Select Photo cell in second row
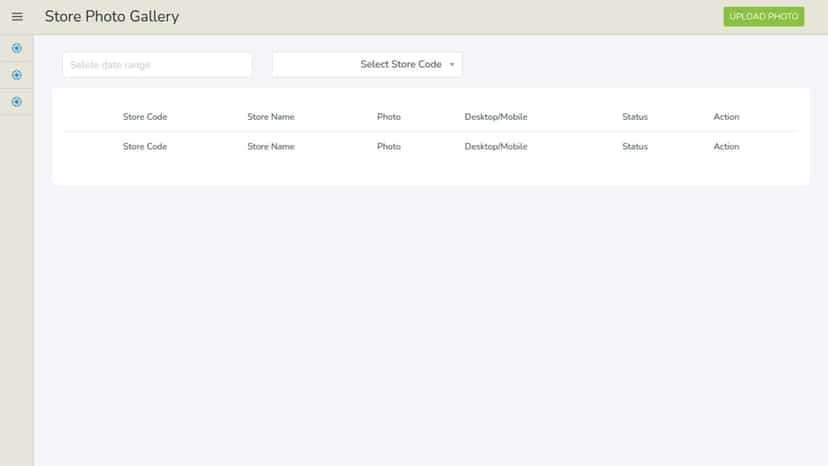828x466 pixels. click(389, 146)
